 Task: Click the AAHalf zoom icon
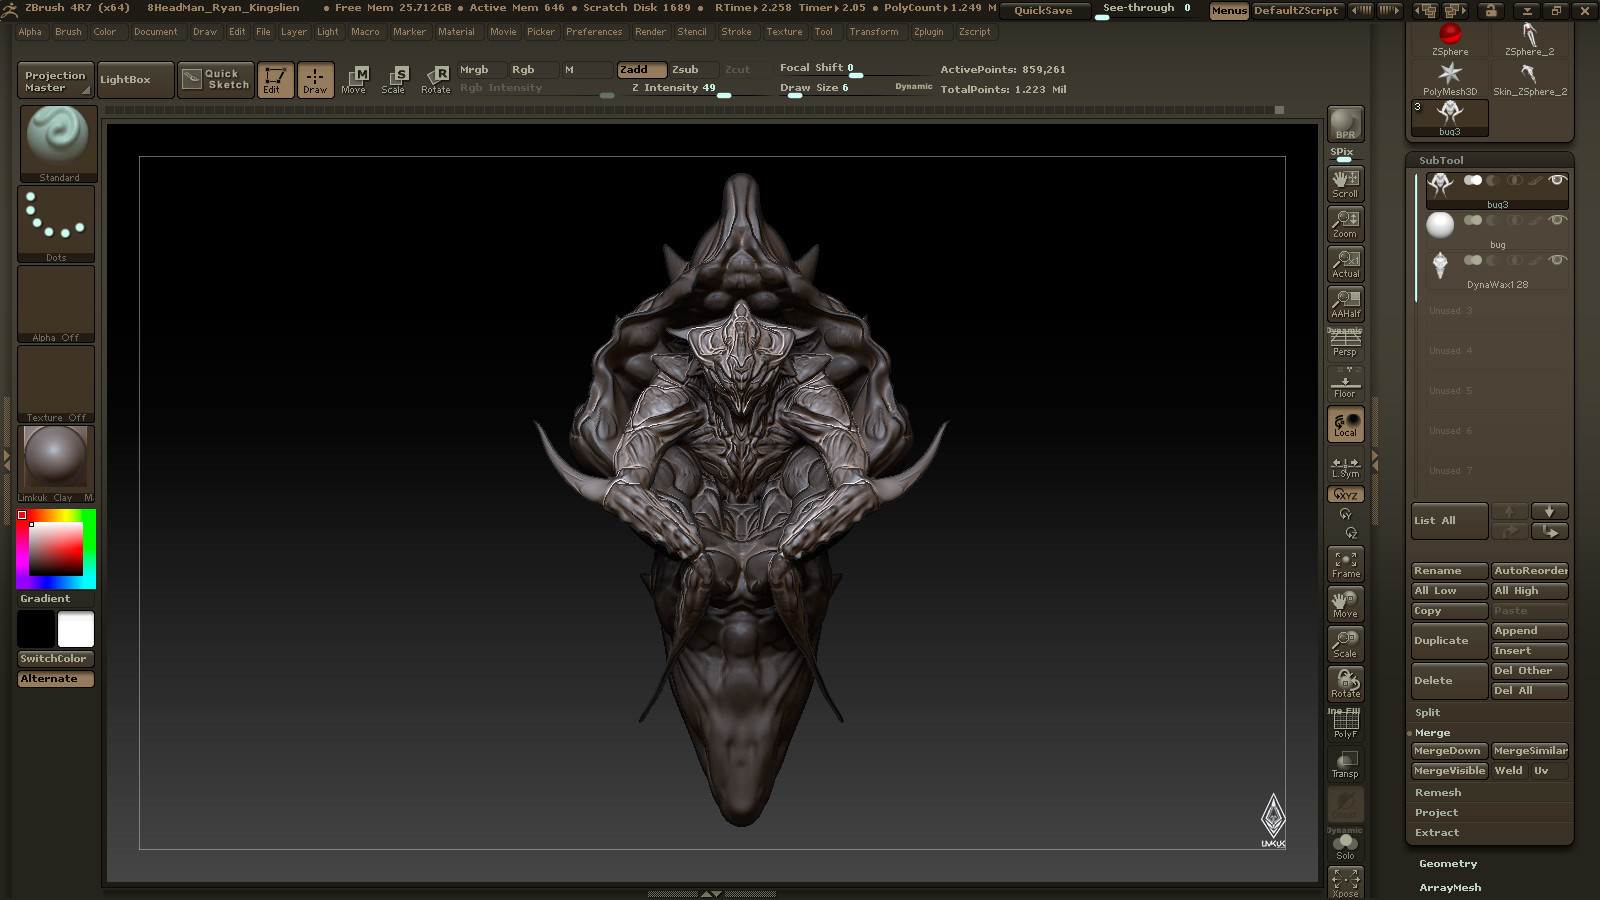click(x=1345, y=304)
